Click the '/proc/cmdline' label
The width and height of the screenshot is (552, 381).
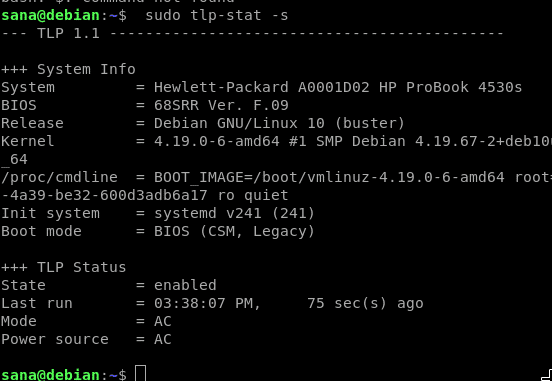coord(59,177)
